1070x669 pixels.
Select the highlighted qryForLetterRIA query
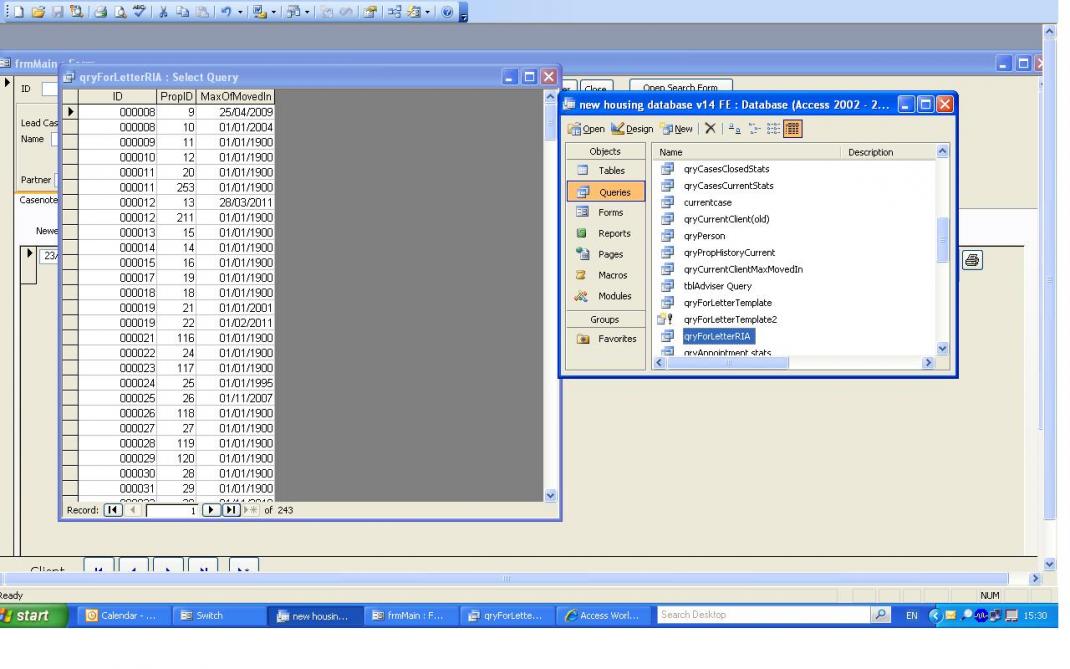coord(717,336)
